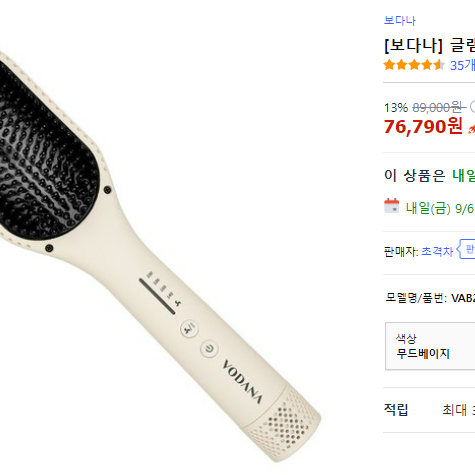Click the 모델명/품번 model label
Screen dimensions: 475x475
[416, 297]
